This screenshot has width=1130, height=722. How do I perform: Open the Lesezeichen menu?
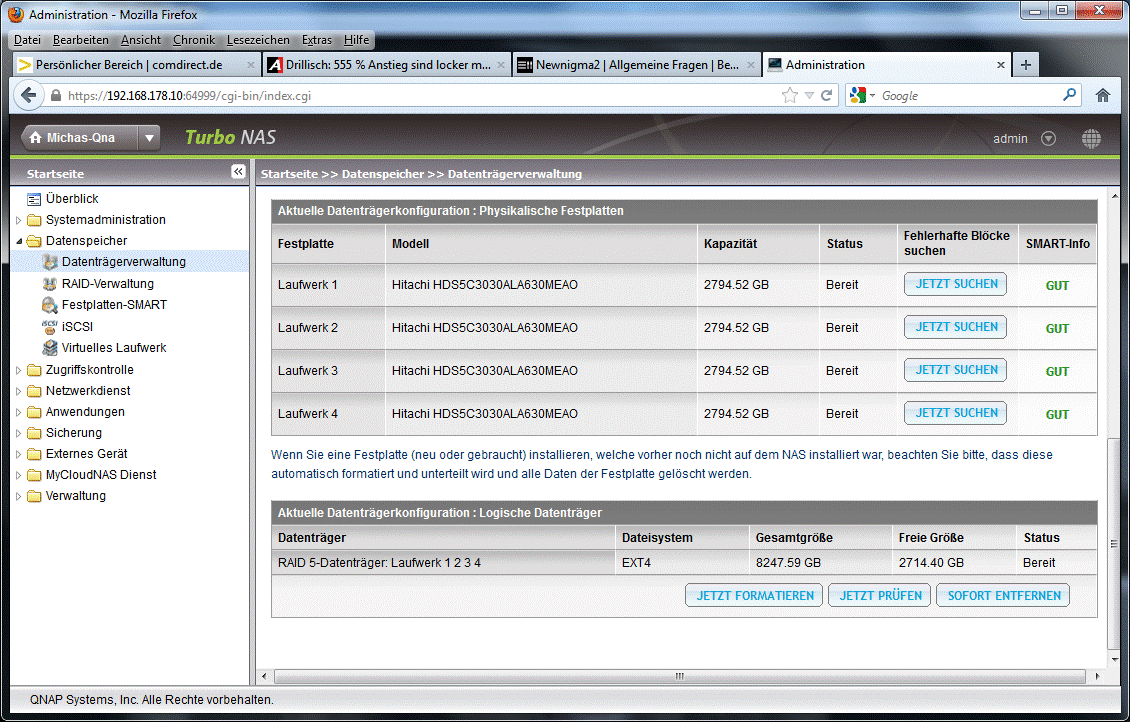click(258, 40)
